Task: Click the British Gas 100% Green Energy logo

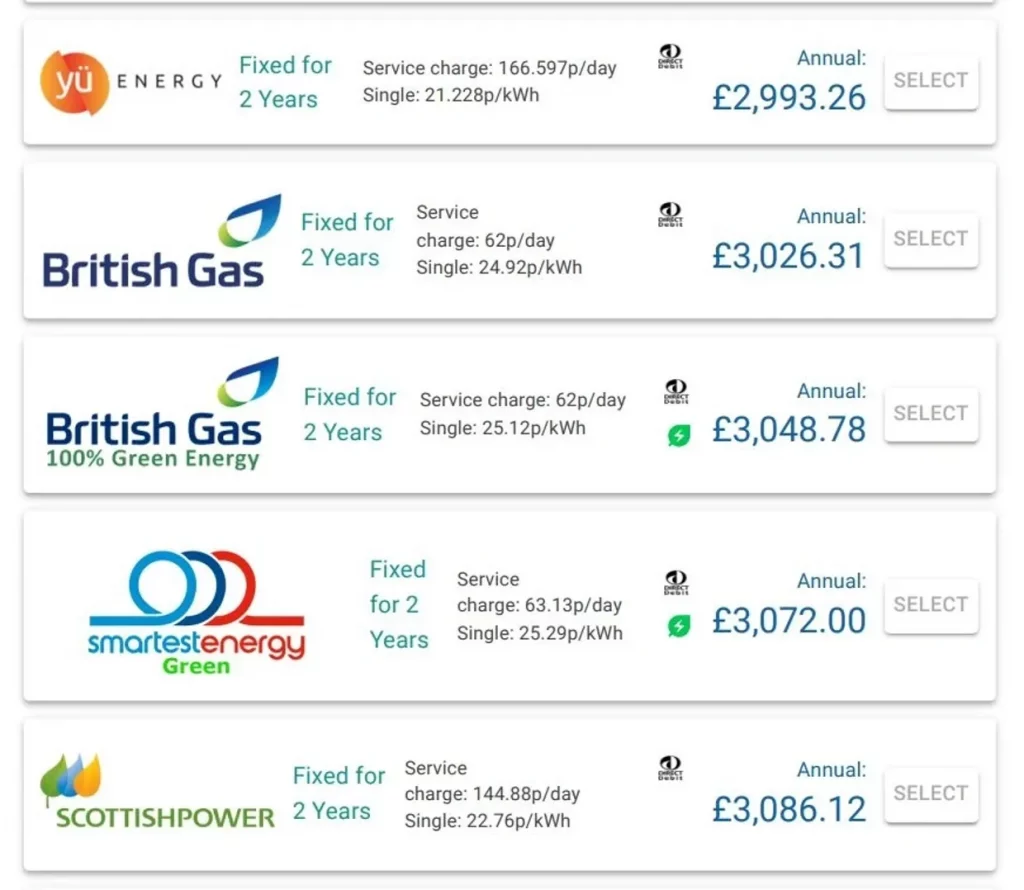Action: tap(154, 416)
